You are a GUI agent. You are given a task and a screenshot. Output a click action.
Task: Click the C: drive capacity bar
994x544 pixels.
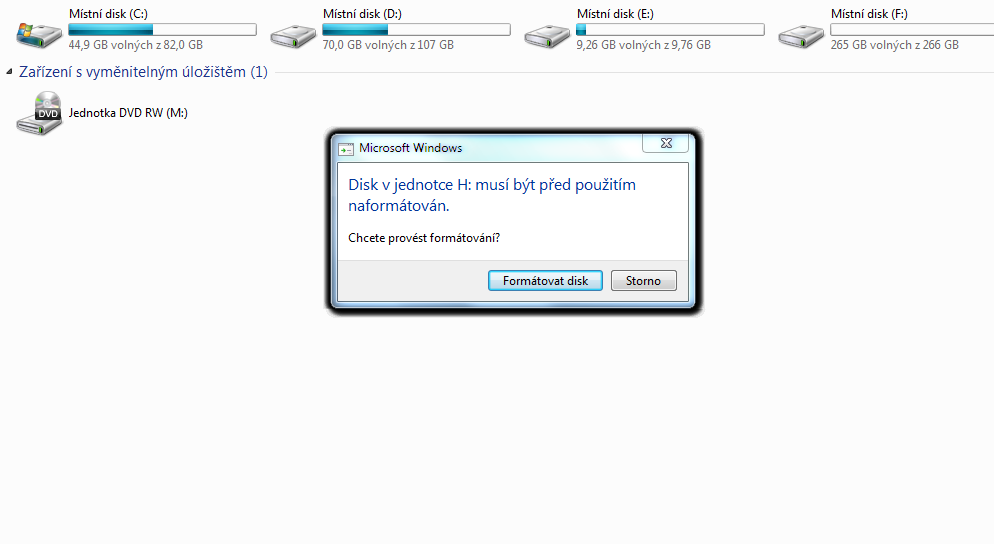(162, 30)
